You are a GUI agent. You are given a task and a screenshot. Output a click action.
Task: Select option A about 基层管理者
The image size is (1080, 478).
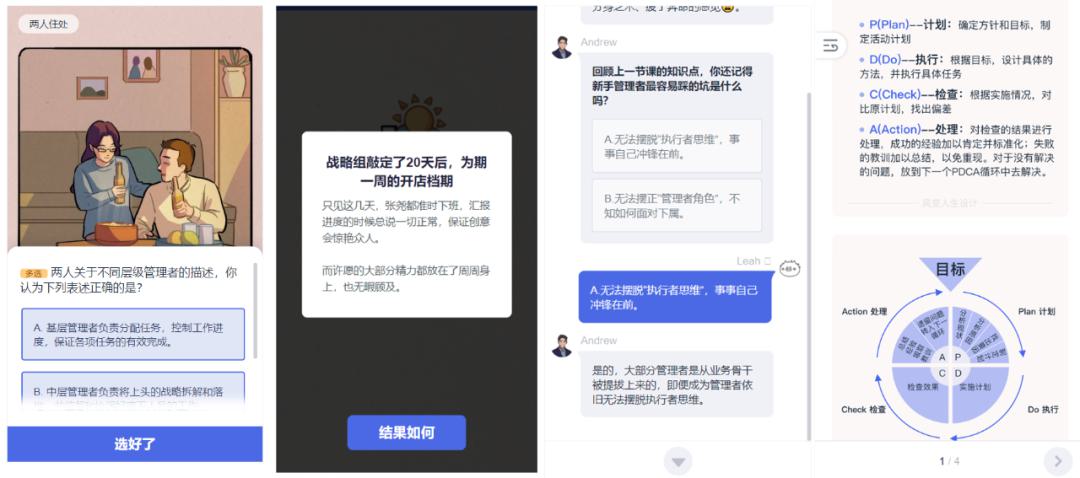click(x=133, y=334)
